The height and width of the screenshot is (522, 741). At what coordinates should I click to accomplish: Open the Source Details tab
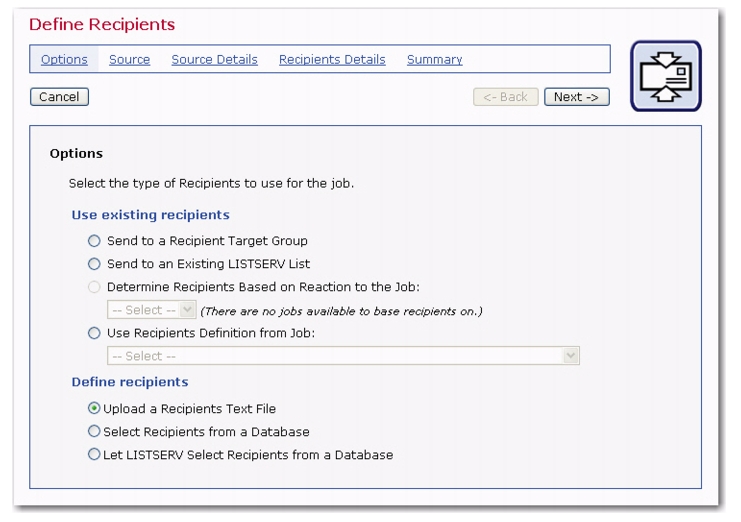click(x=215, y=60)
